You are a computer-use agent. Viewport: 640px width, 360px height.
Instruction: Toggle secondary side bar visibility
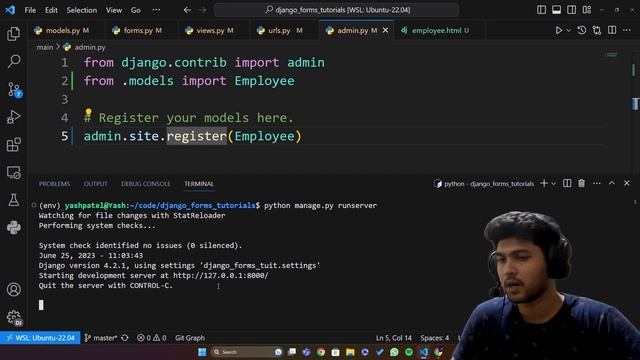[571, 10]
